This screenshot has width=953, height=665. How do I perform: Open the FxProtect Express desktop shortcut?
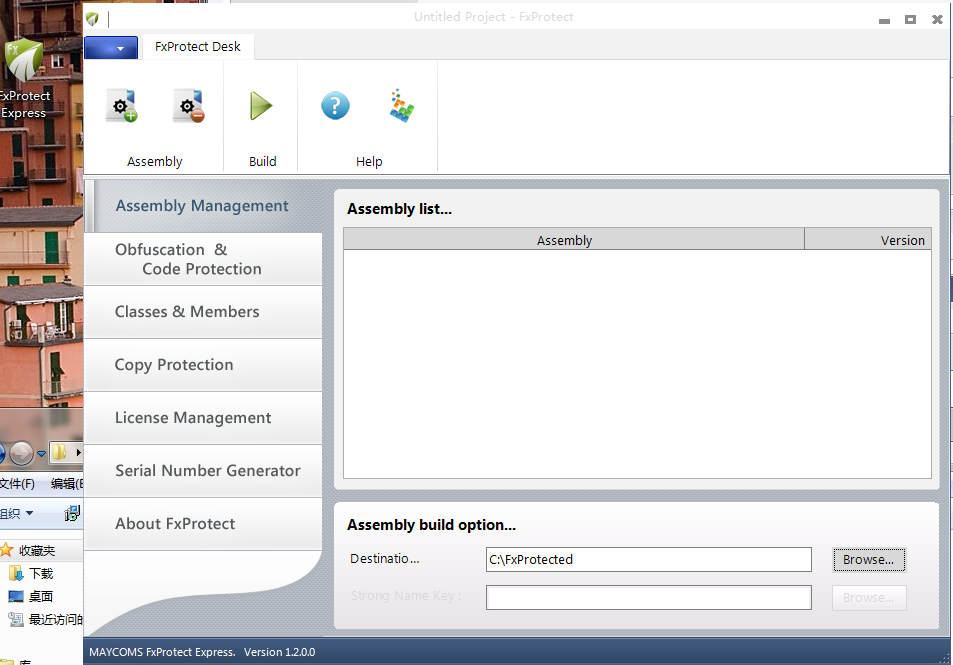pyautogui.click(x=24, y=79)
